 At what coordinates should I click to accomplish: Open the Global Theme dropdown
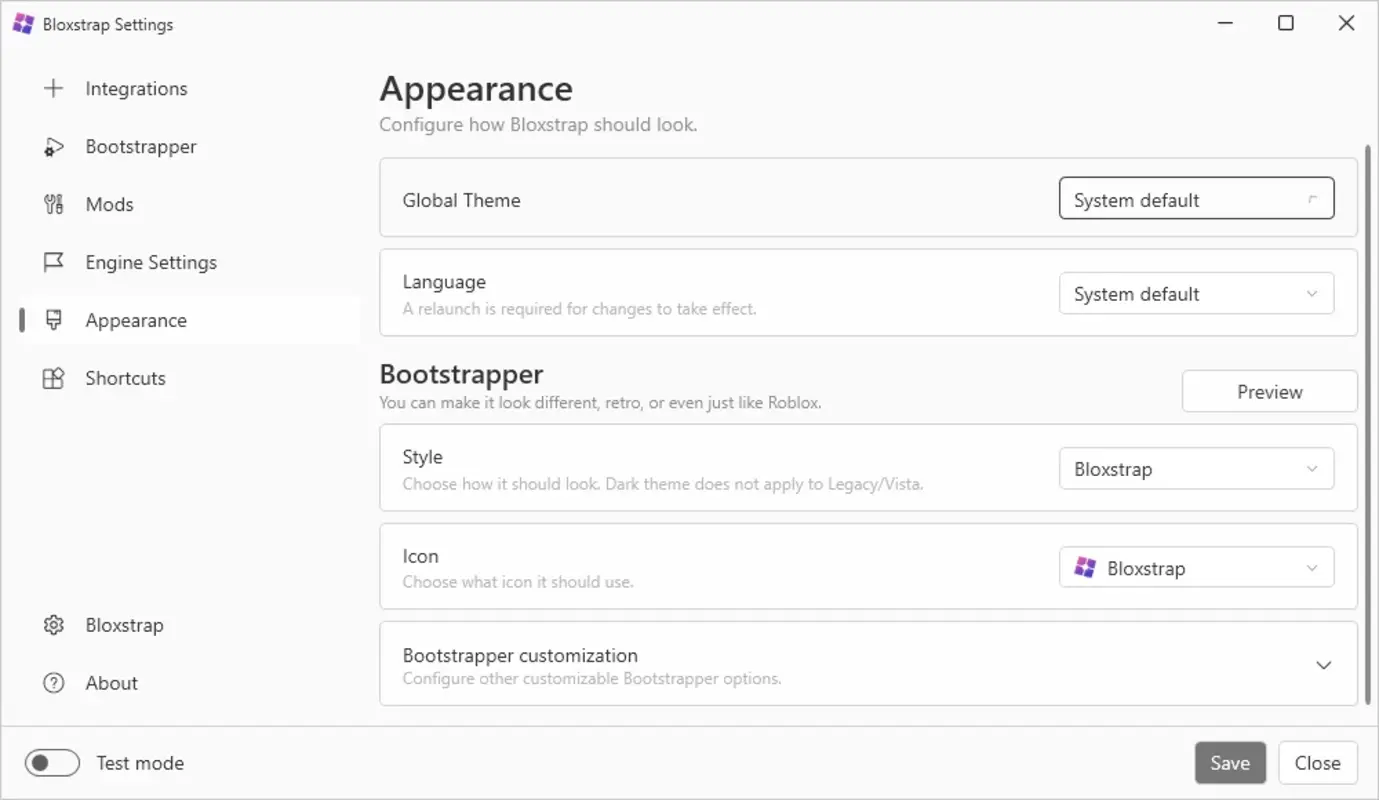(x=1196, y=198)
